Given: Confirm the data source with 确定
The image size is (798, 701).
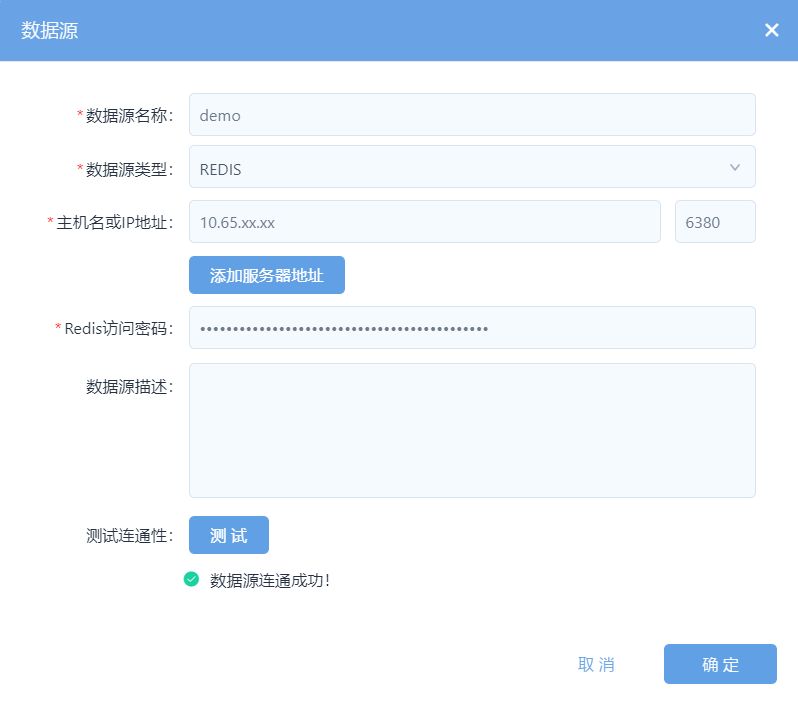Looking at the screenshot, I should tap(720, 664).
